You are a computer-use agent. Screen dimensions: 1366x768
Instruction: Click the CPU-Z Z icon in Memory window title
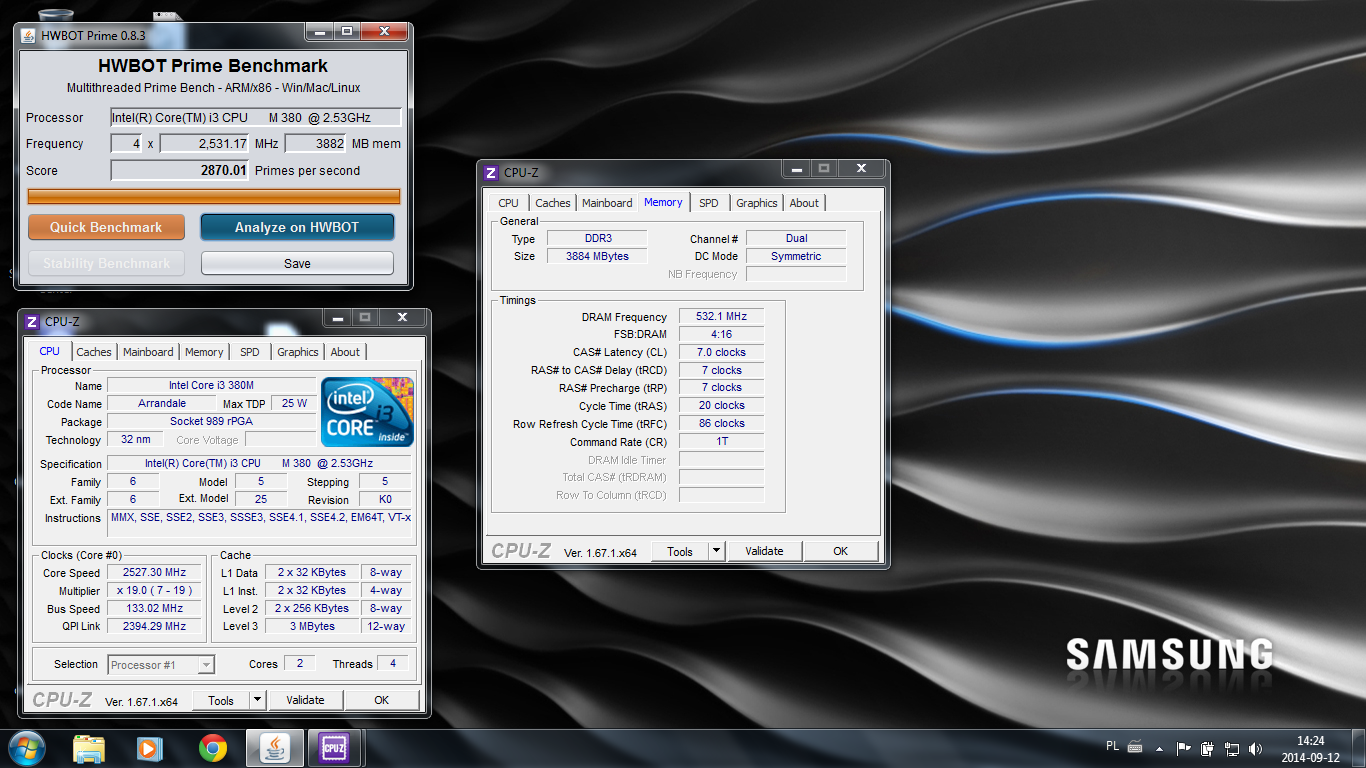click(x=491, y=173)
